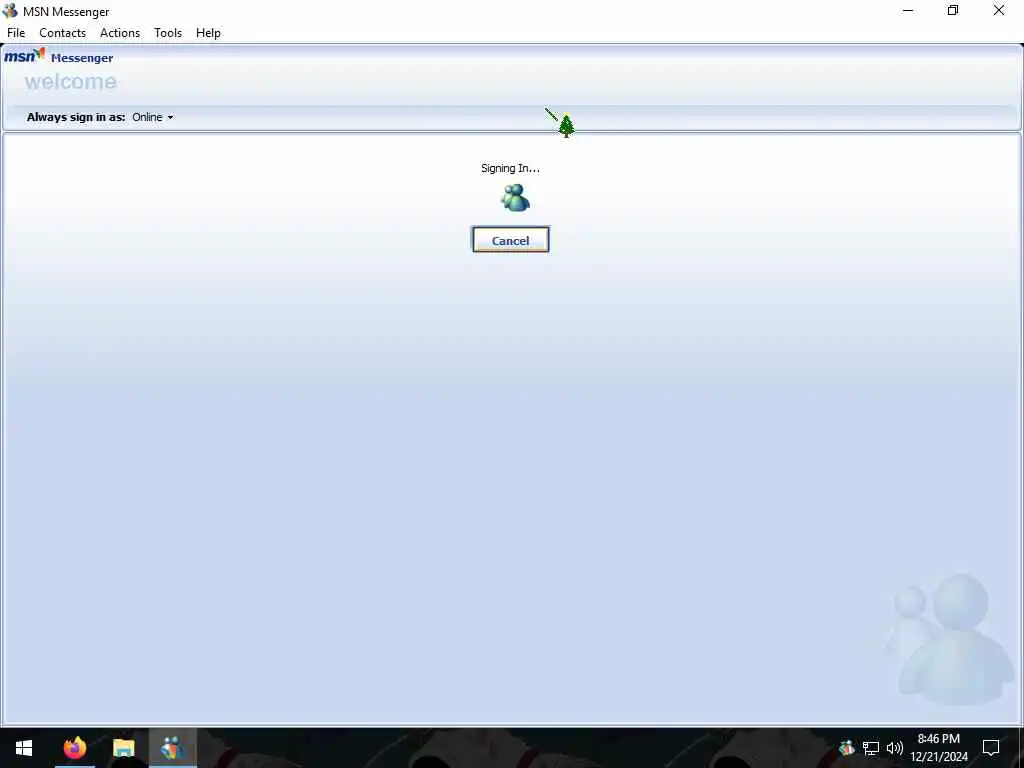
Task: Launch Firefox from the taskbar
Action: pyautogui.click(x=75, y=748)
